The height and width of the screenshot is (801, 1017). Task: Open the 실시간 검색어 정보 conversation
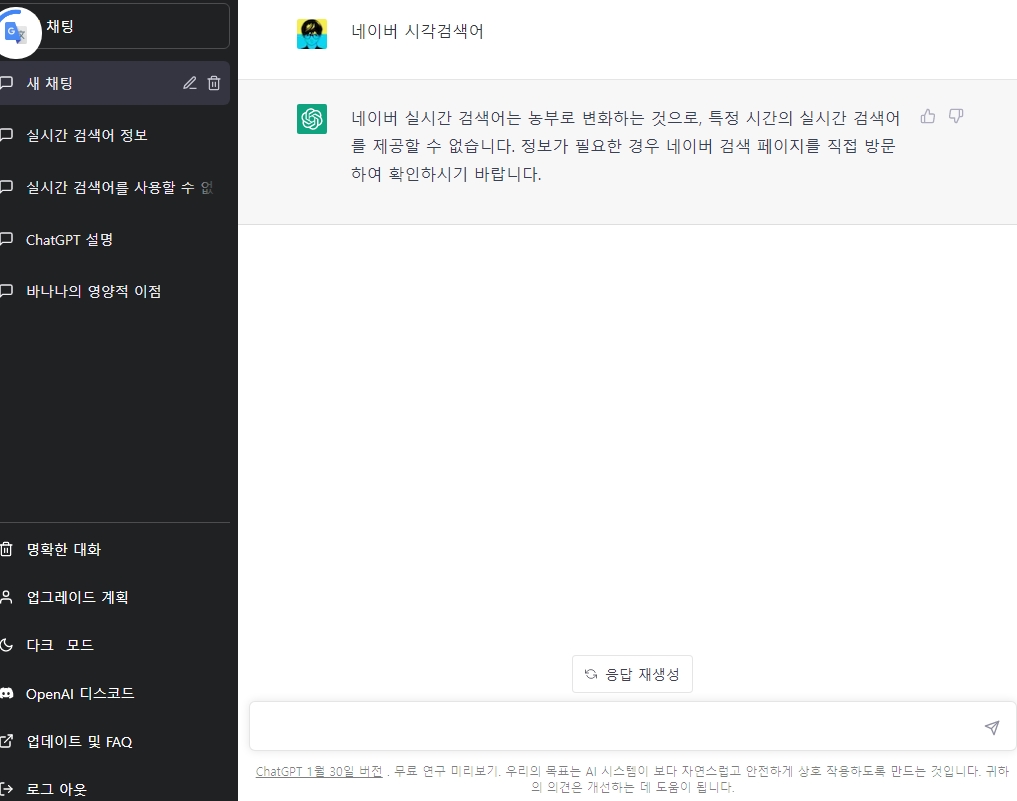coord(115,135)
